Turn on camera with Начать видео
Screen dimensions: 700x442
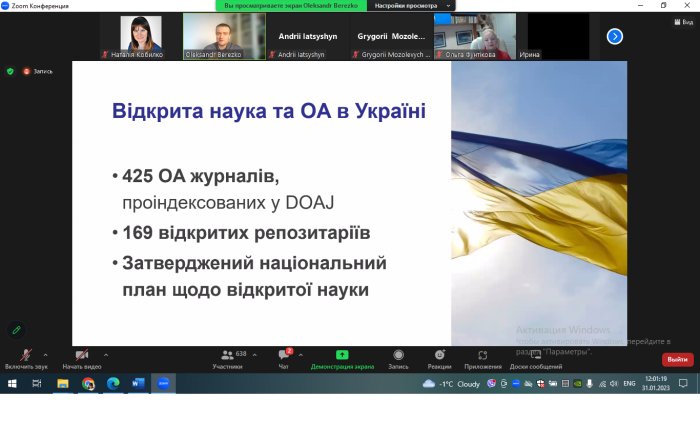(x=82, y=359)
